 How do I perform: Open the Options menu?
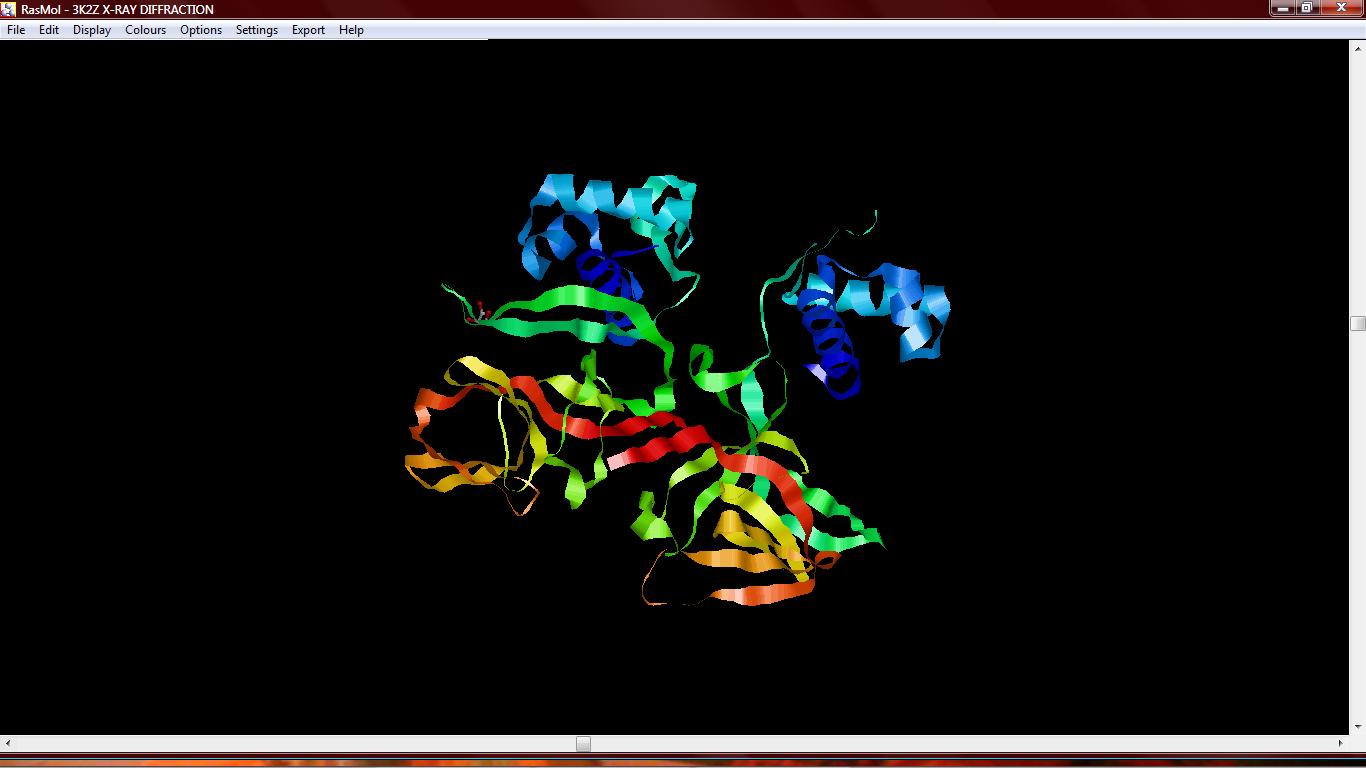coord(200,30)
